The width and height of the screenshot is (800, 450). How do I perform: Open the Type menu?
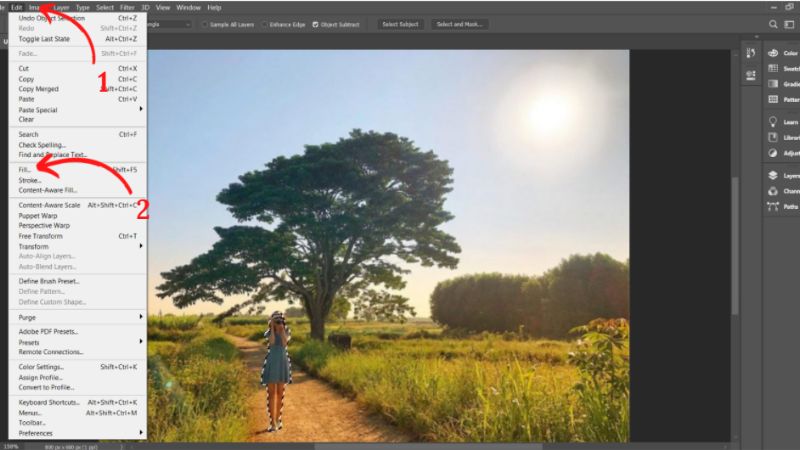(83, 8)
